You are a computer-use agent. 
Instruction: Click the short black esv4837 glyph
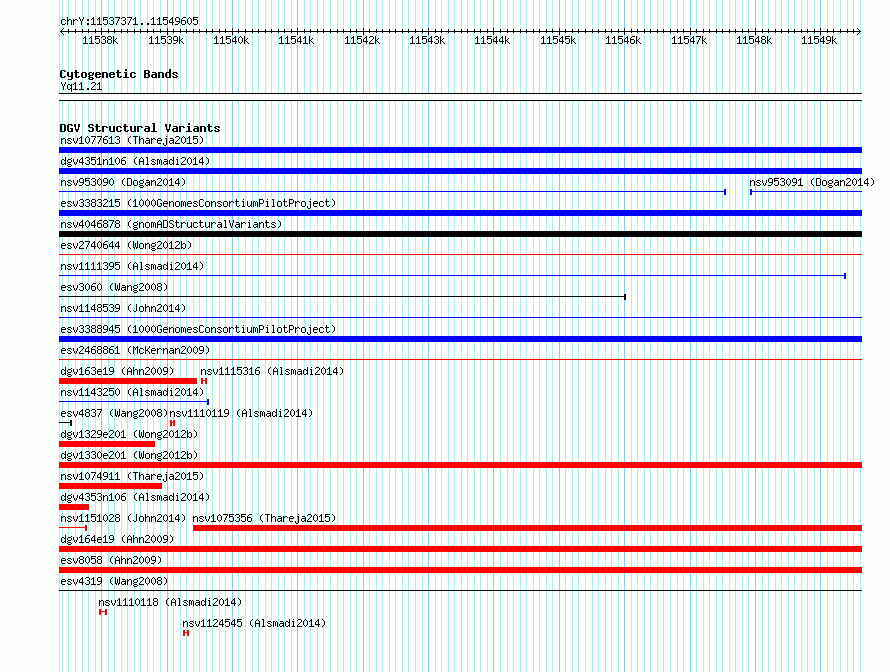pos(65,423)
